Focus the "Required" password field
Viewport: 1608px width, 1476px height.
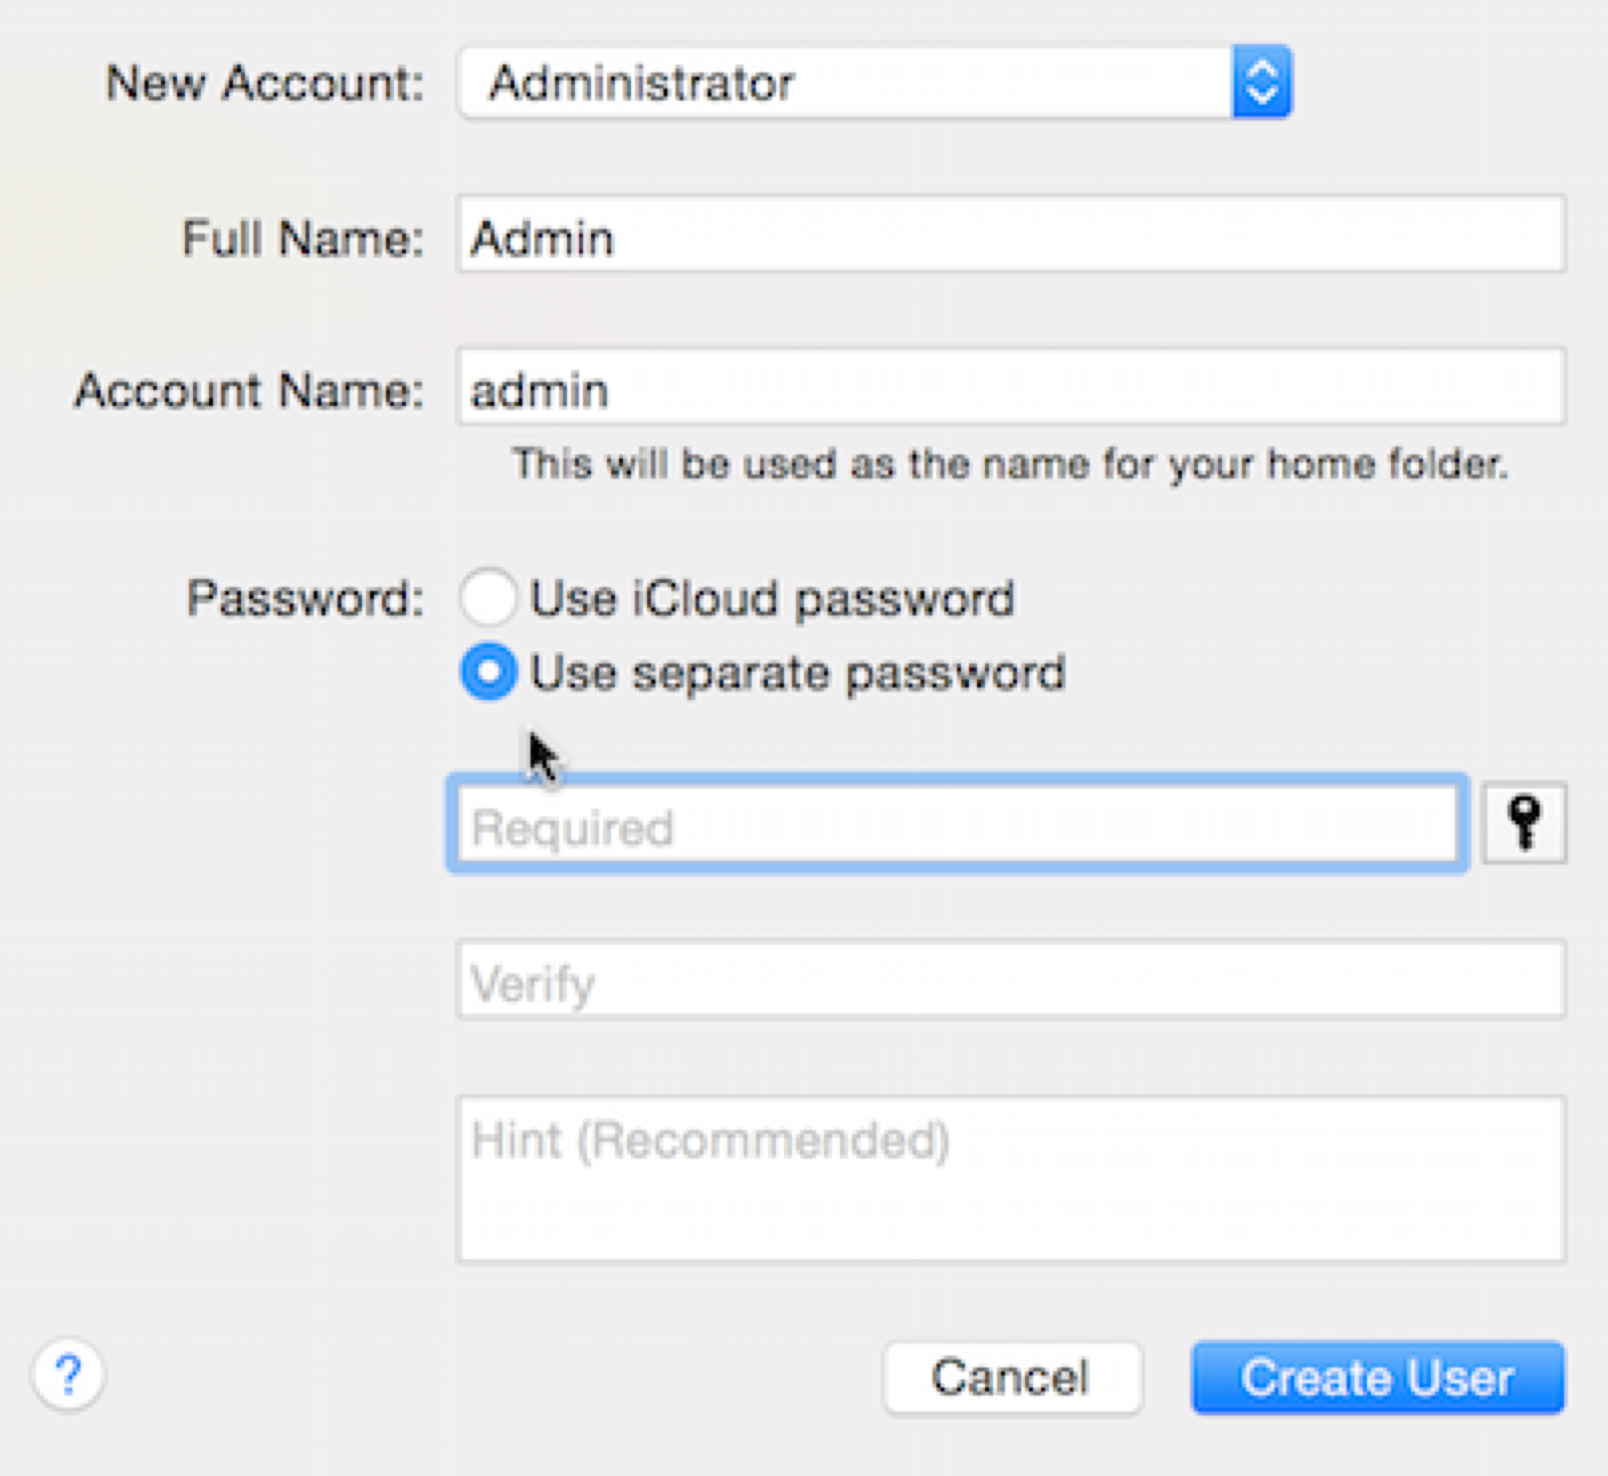click(957, 825)
